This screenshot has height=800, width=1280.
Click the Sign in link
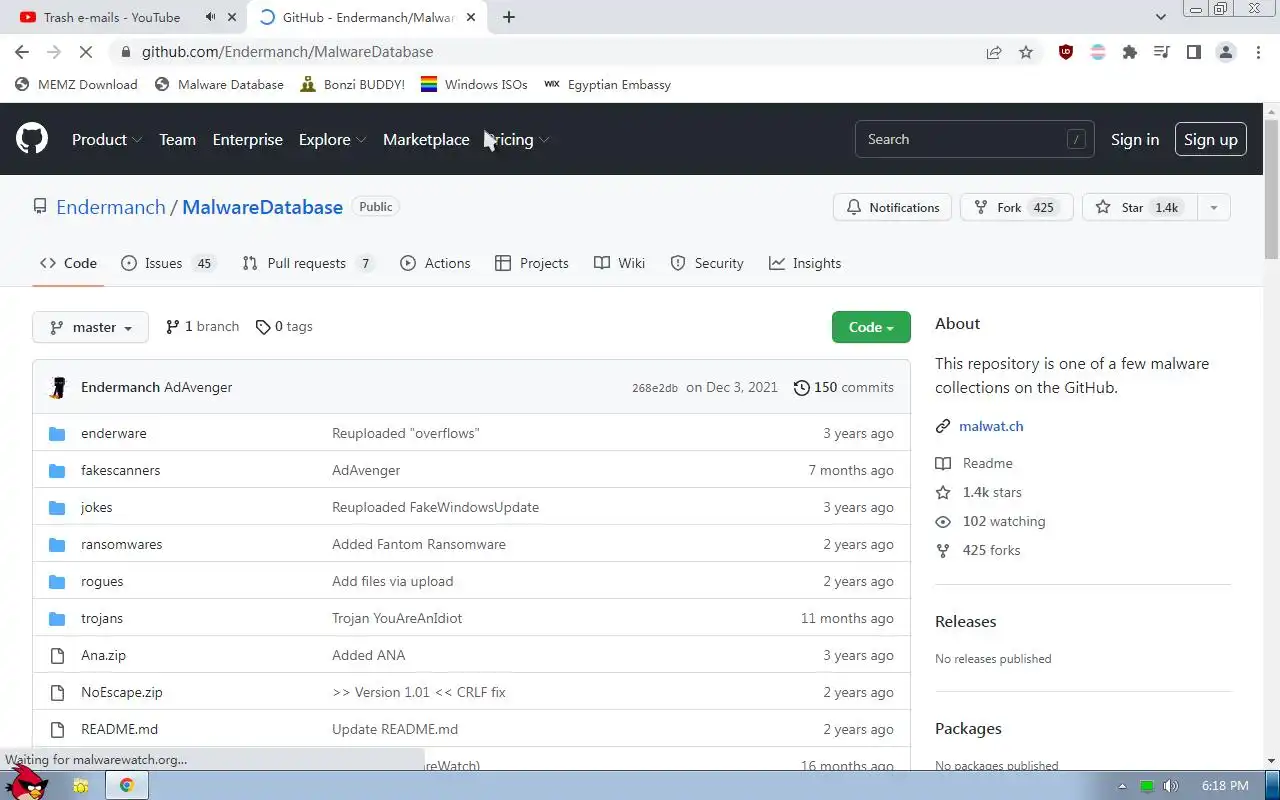[x=1135, y=140]
